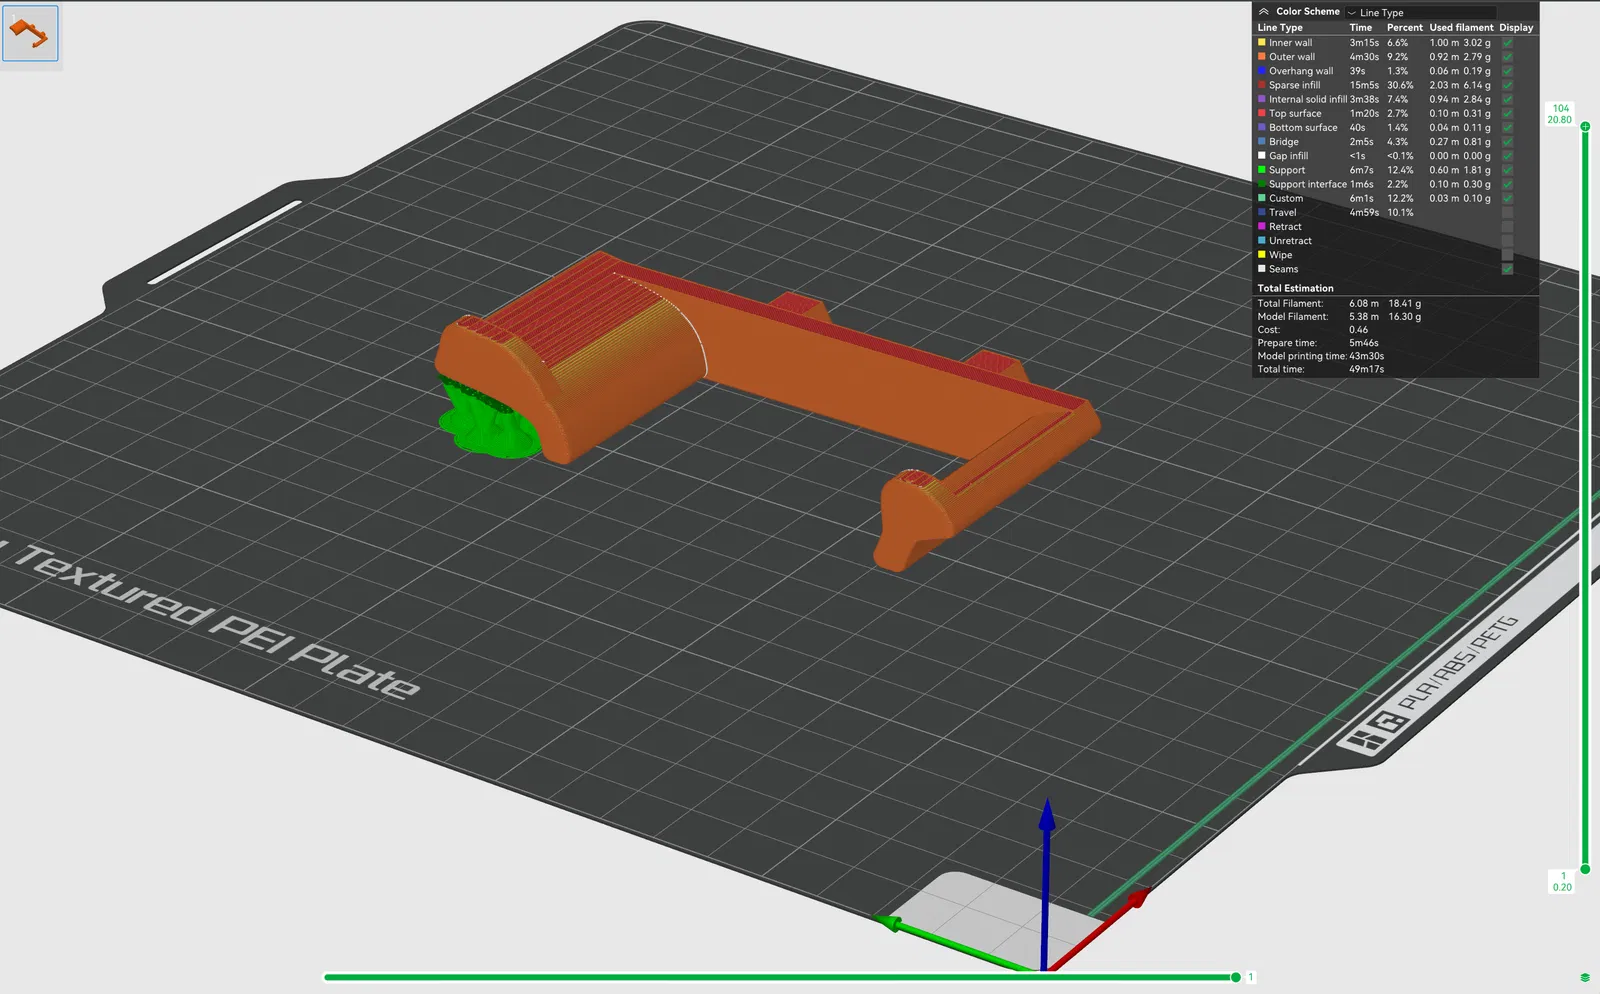1600x994 pixels.
Task: Uncheck the Bridge display checkbox
Action: [x=1507, y=142]
